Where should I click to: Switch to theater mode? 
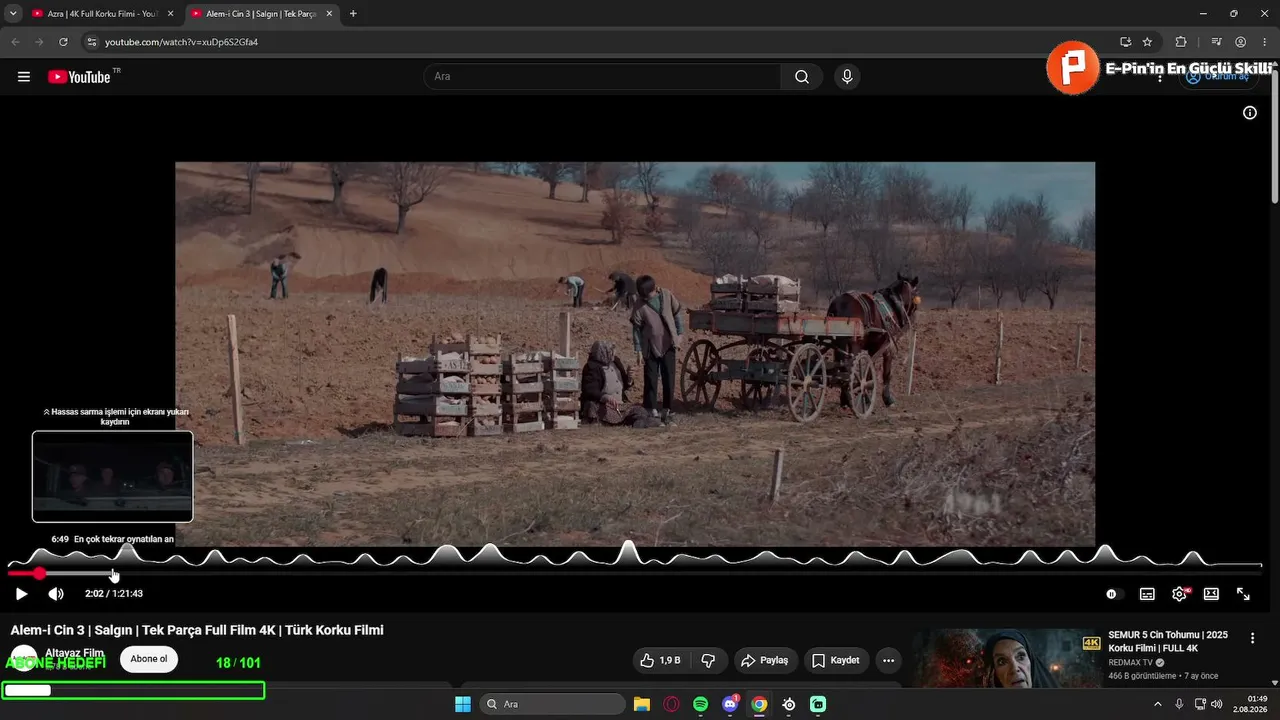click(x=1211, y=594)
